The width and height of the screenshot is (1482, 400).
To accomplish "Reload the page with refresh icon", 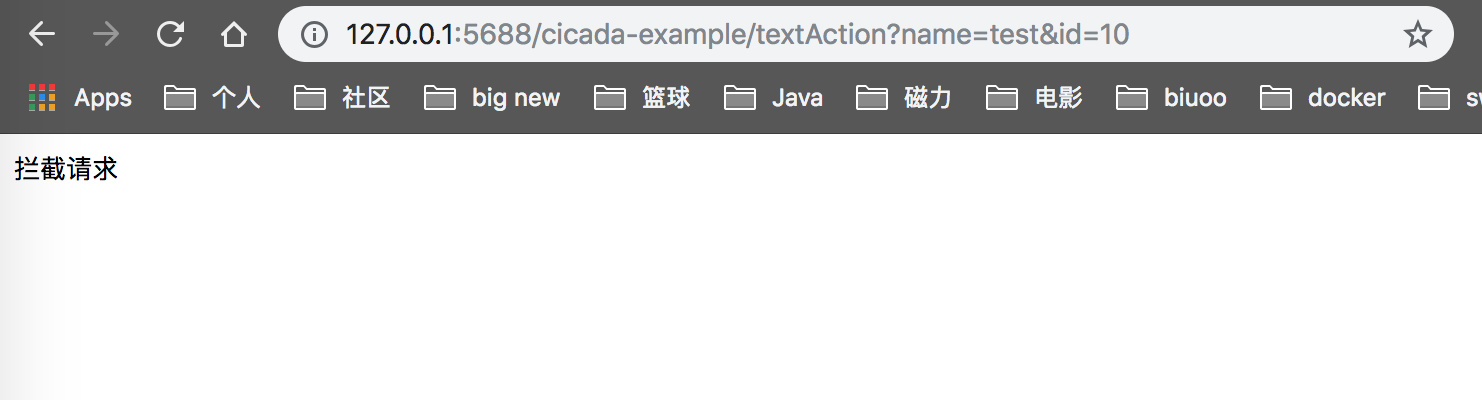I will tap(170, 35).
